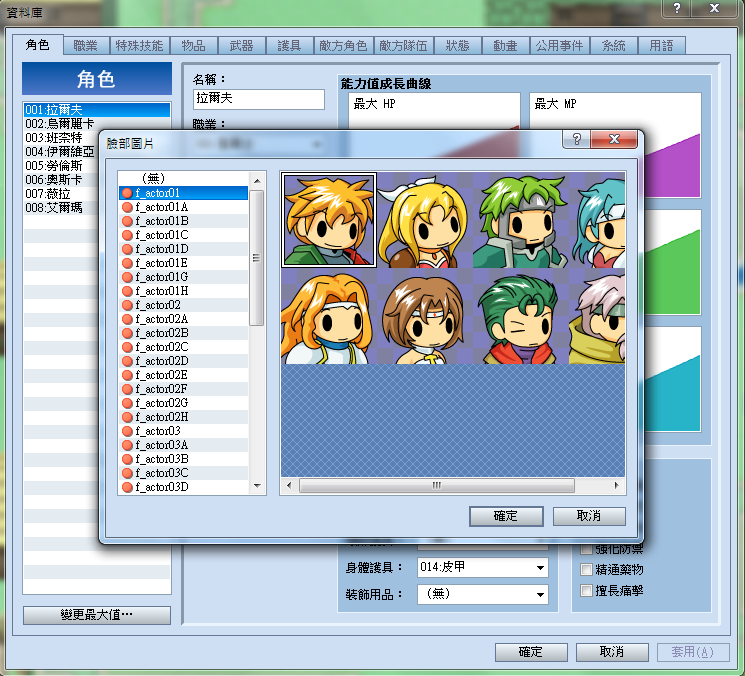Select the orange spiky-haired hero face

coord(329,220)
